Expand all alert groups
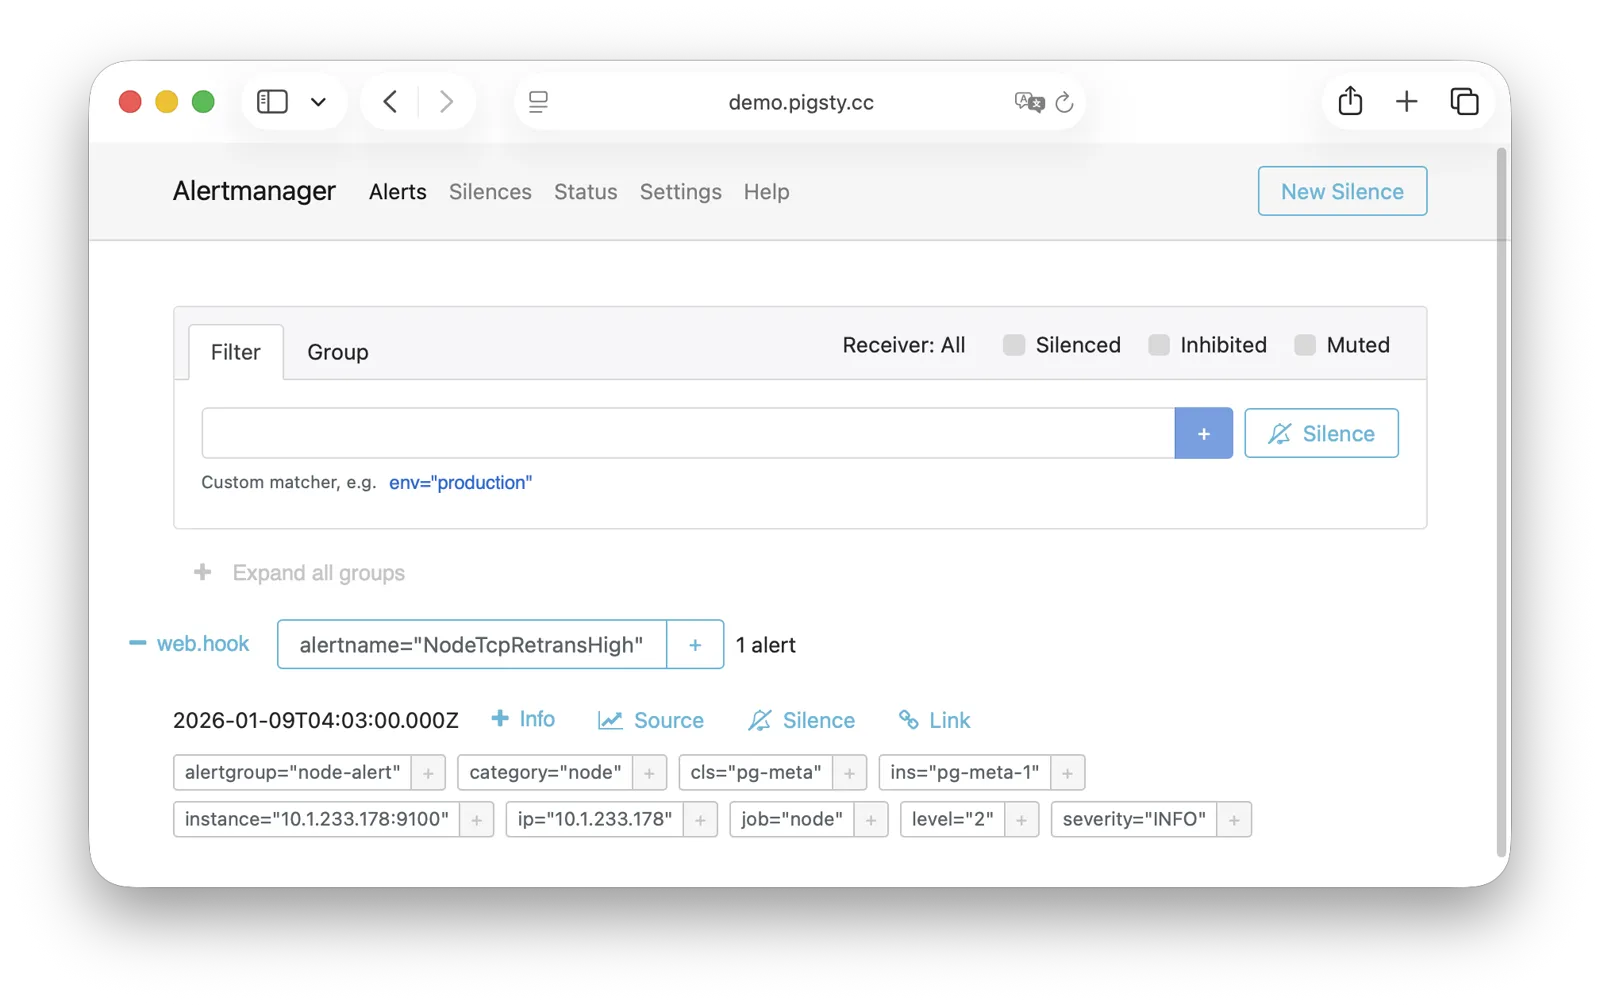Screen dimensions: 1600x1005 click(300, 572)
